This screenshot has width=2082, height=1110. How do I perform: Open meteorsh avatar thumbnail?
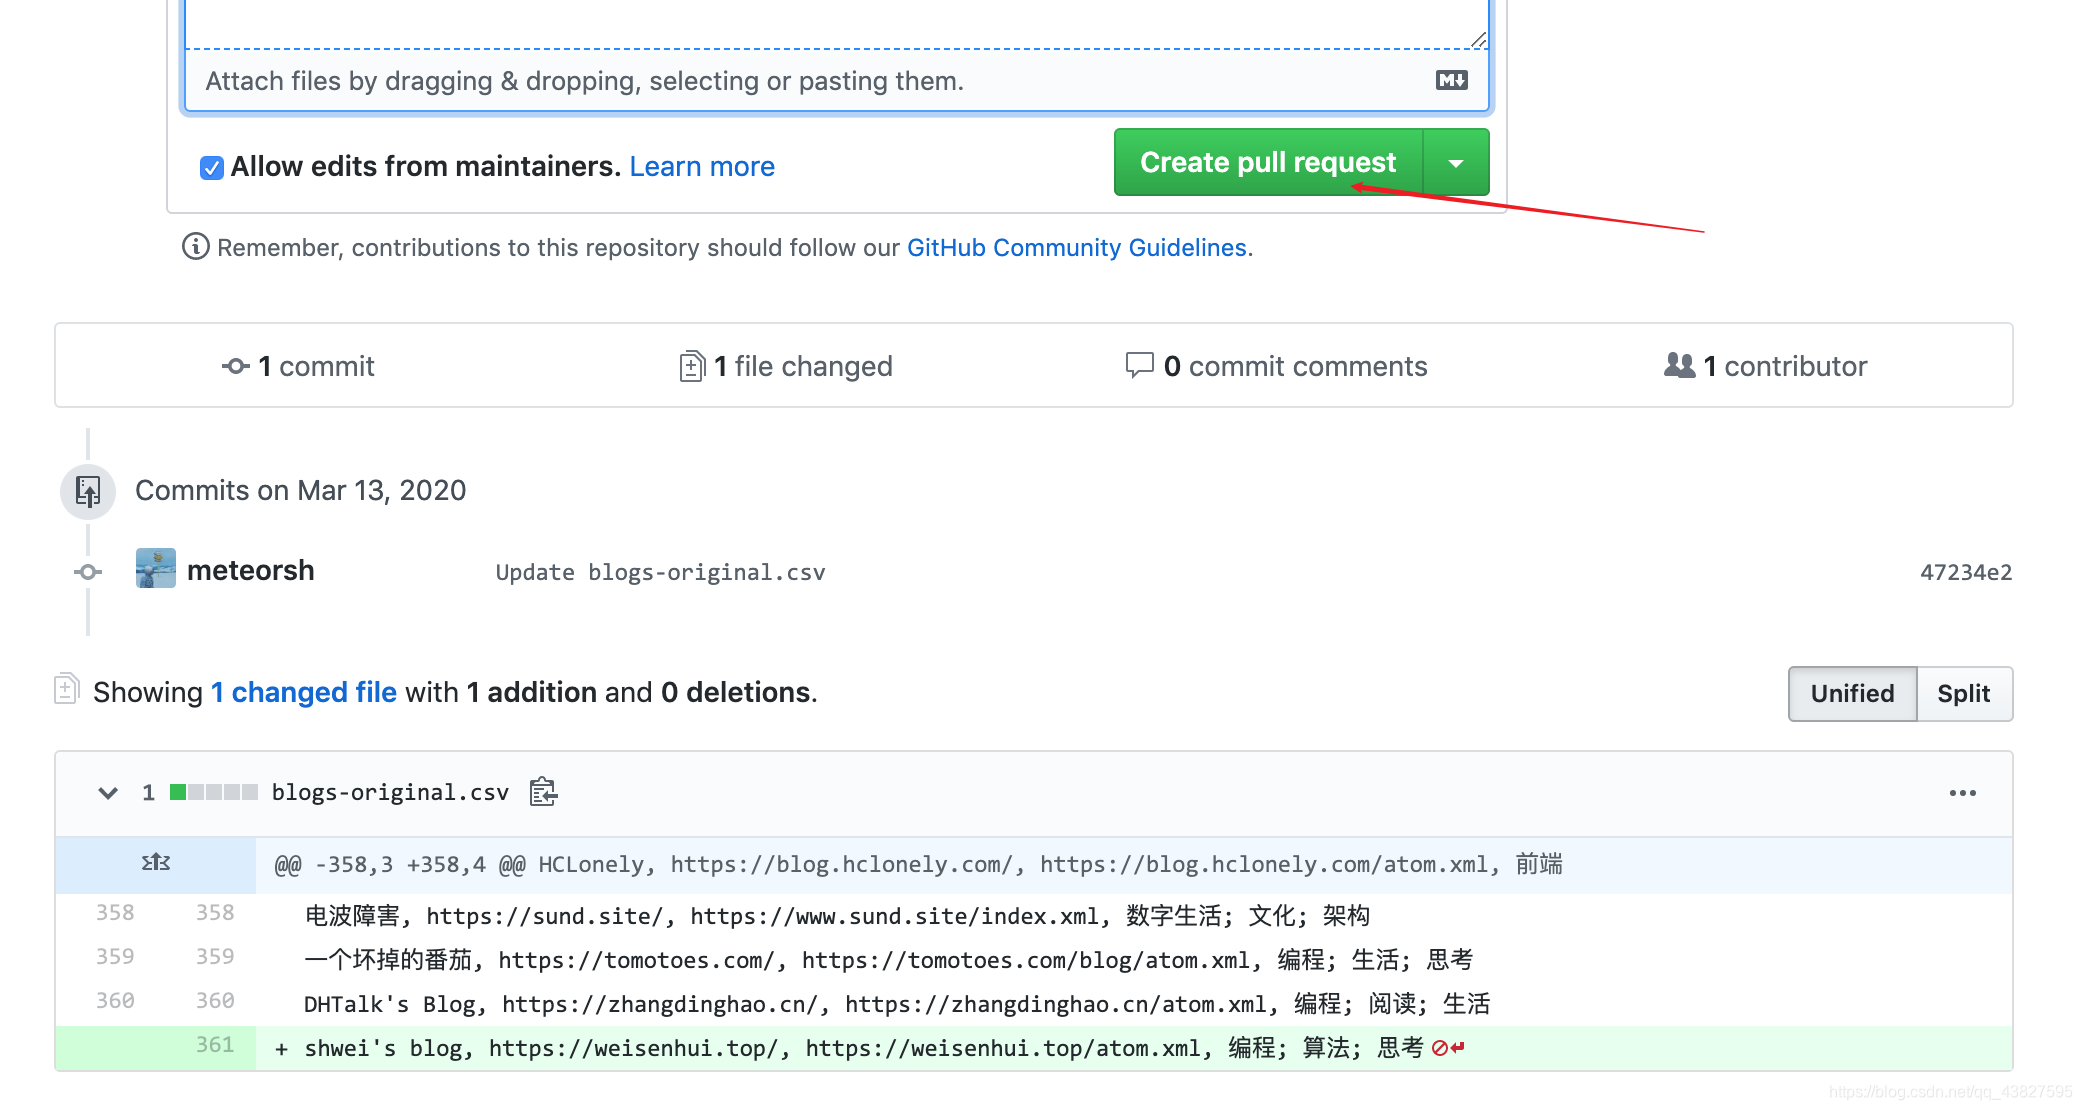[156, 568]
